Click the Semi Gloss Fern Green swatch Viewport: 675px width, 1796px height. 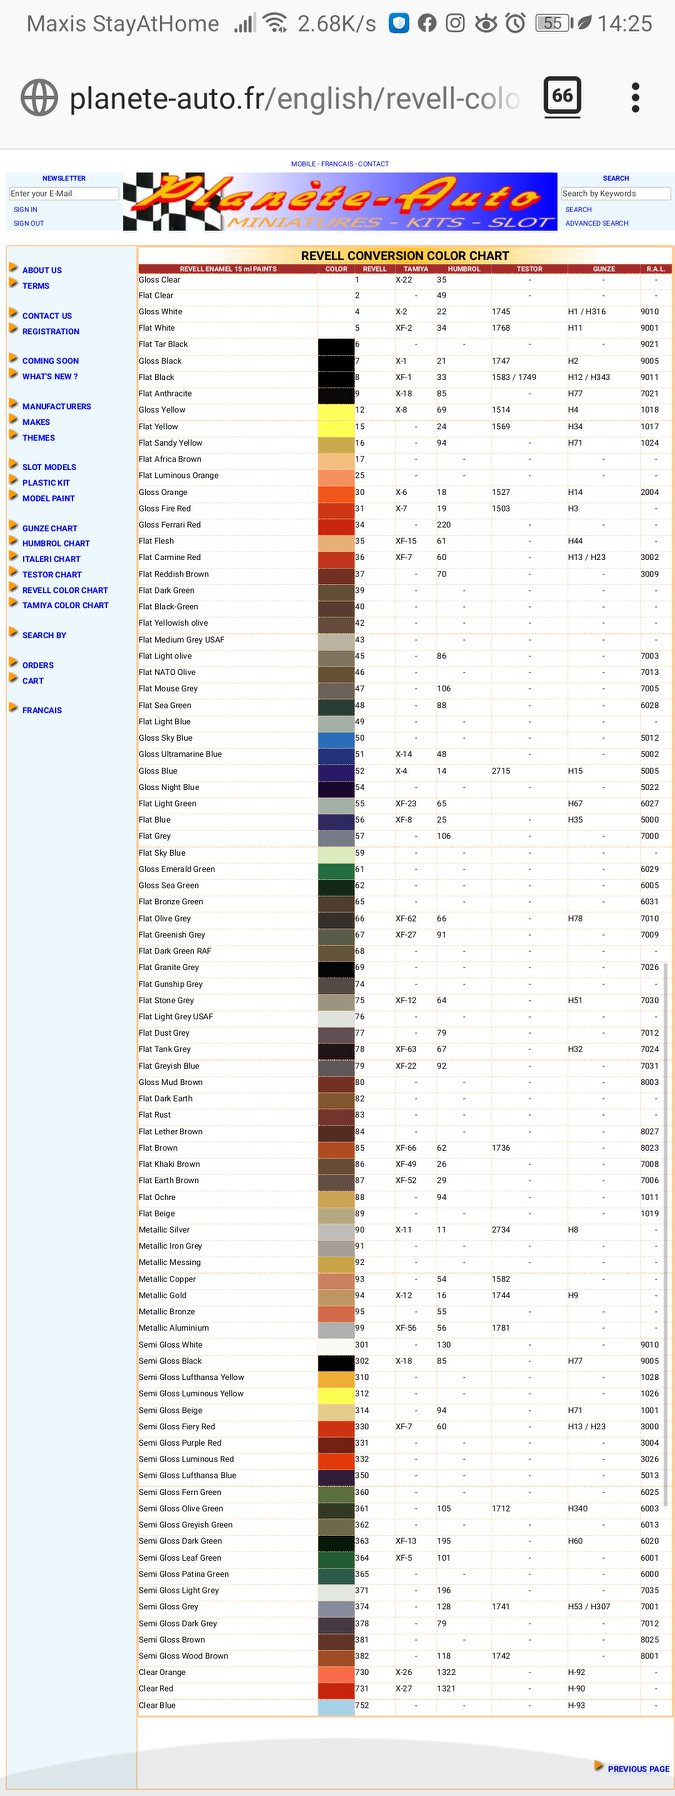336,1492
